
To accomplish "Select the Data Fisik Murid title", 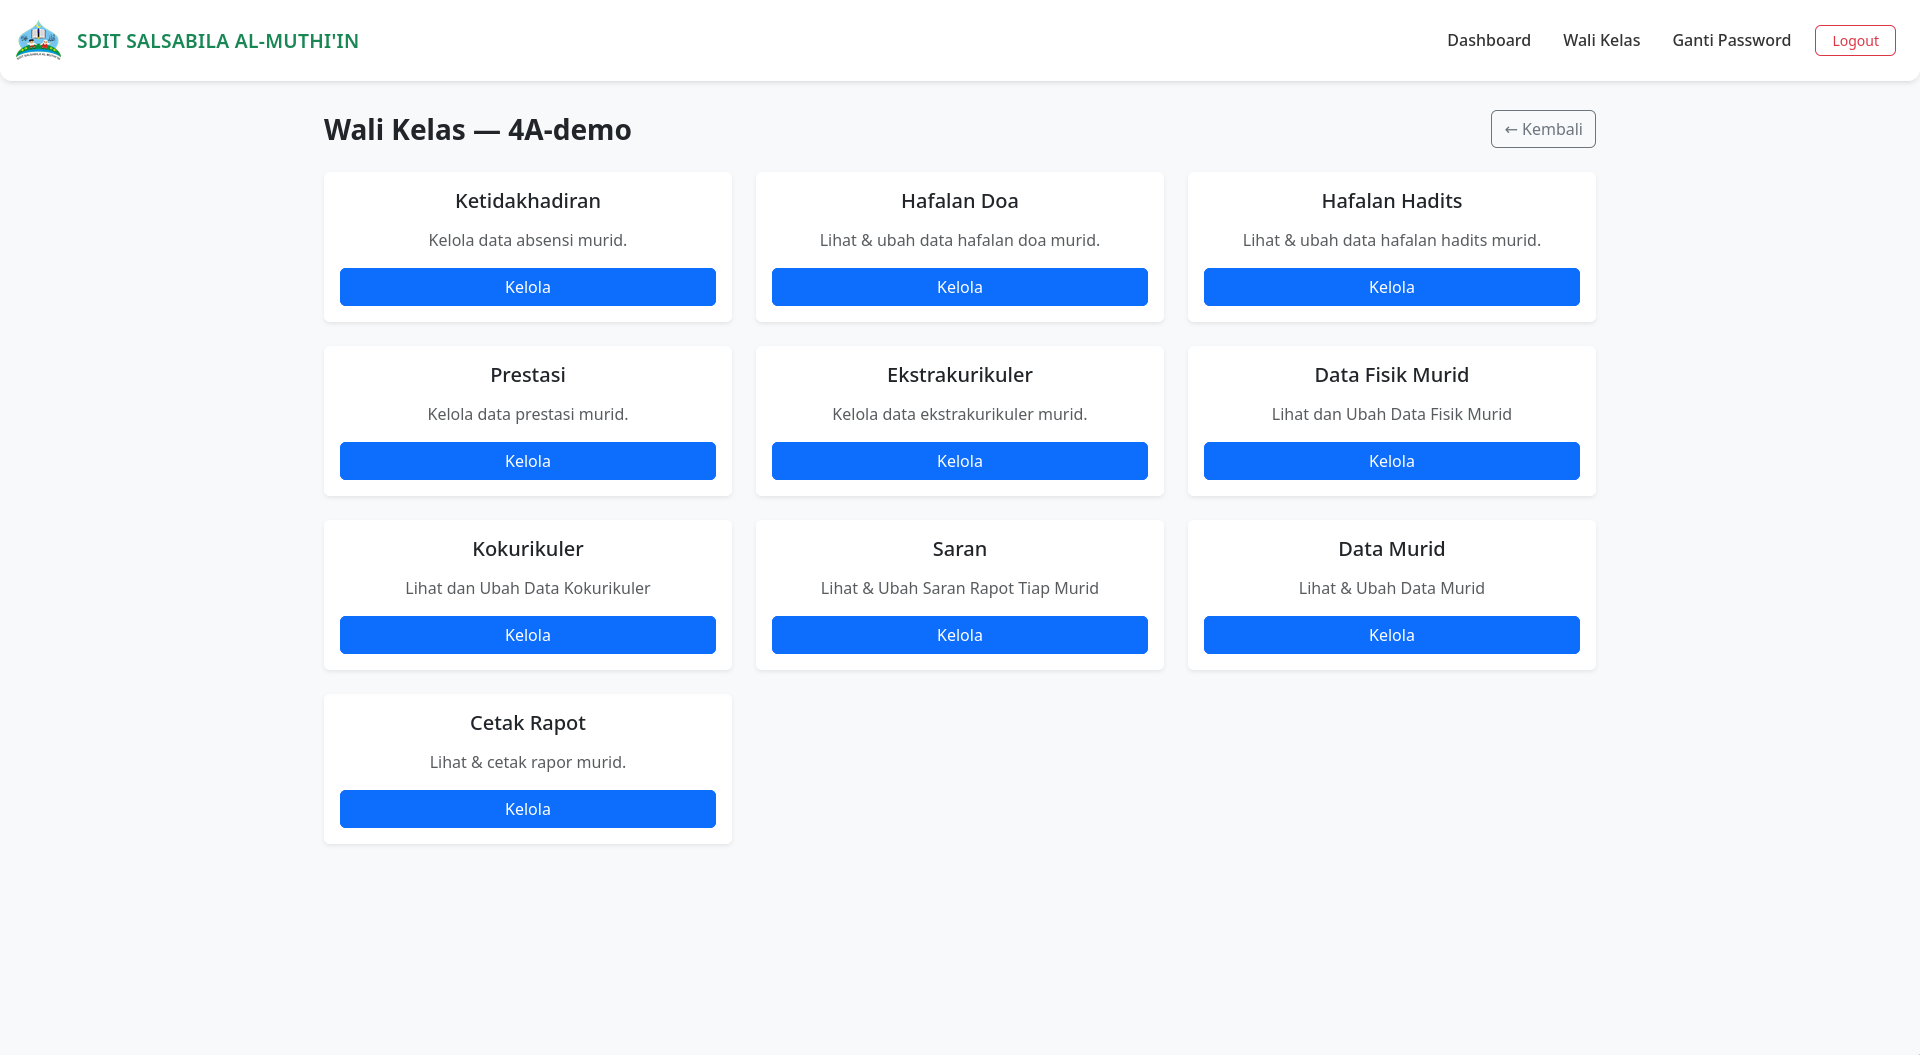I will click(1392, 375).
